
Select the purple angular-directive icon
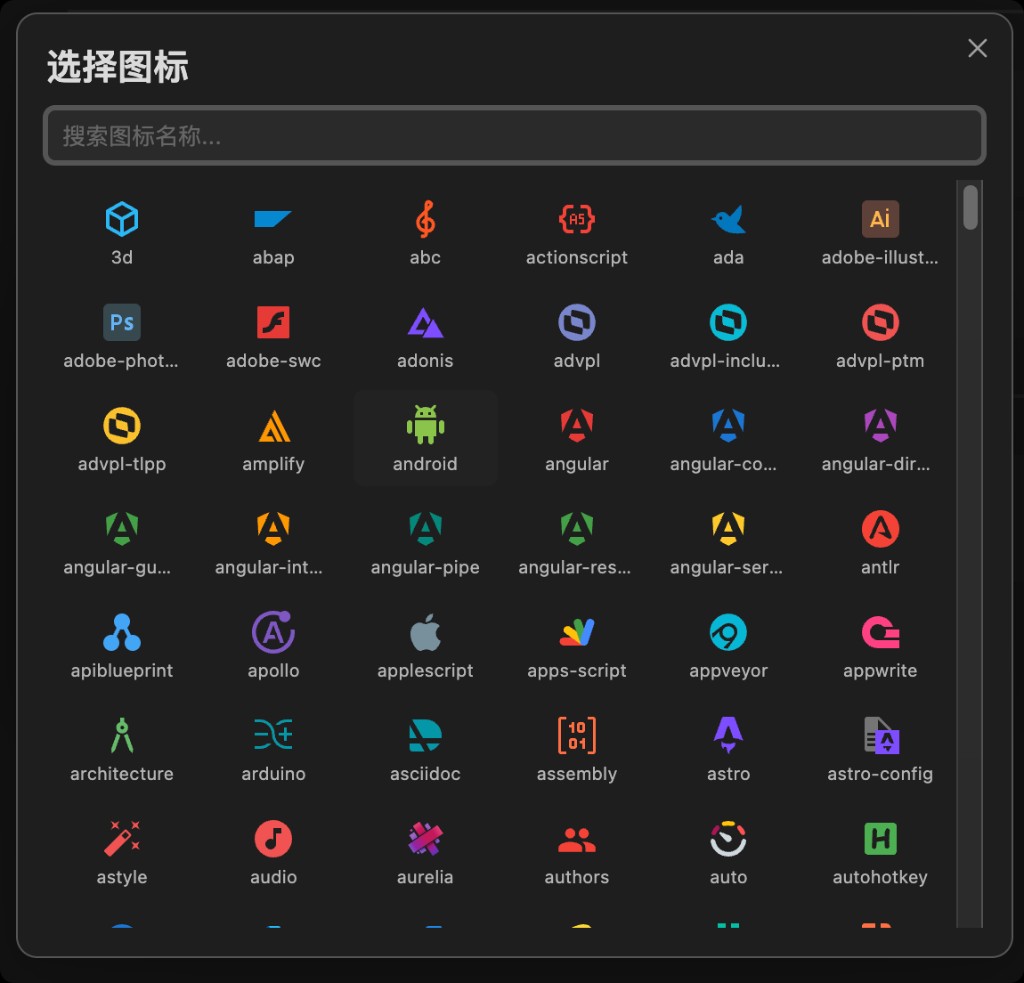click(x=880, y=425)
